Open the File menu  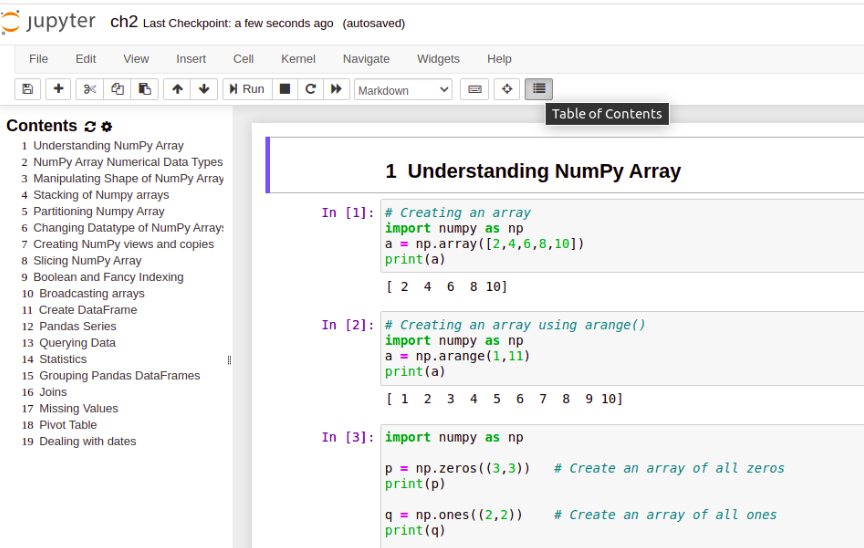(x=39, y=59)
